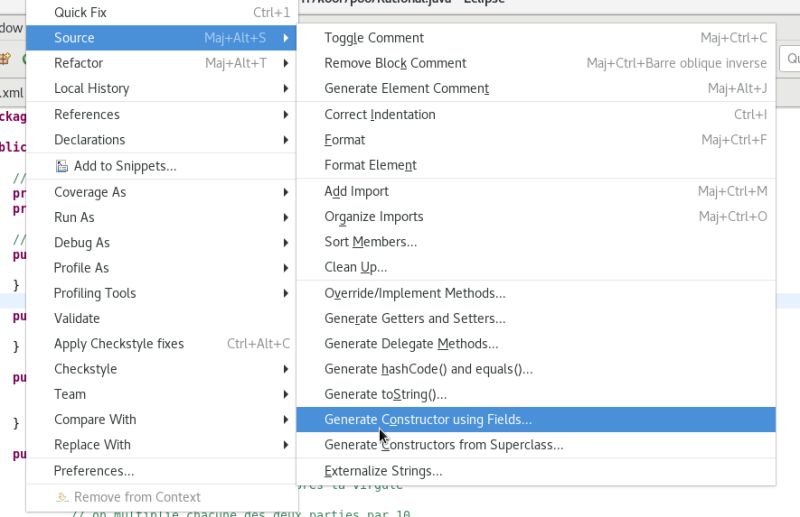800x517 pixels.
Task: Choose Format Element
Action: 536,165
